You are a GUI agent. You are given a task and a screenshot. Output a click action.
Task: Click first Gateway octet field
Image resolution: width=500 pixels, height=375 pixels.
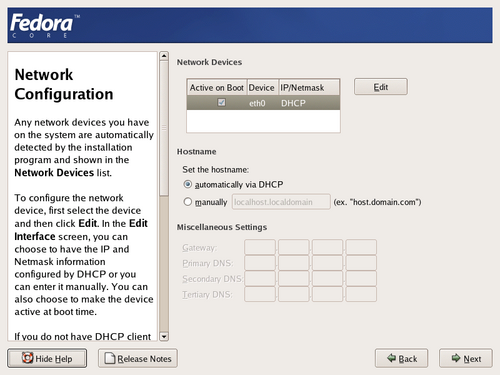260,247
